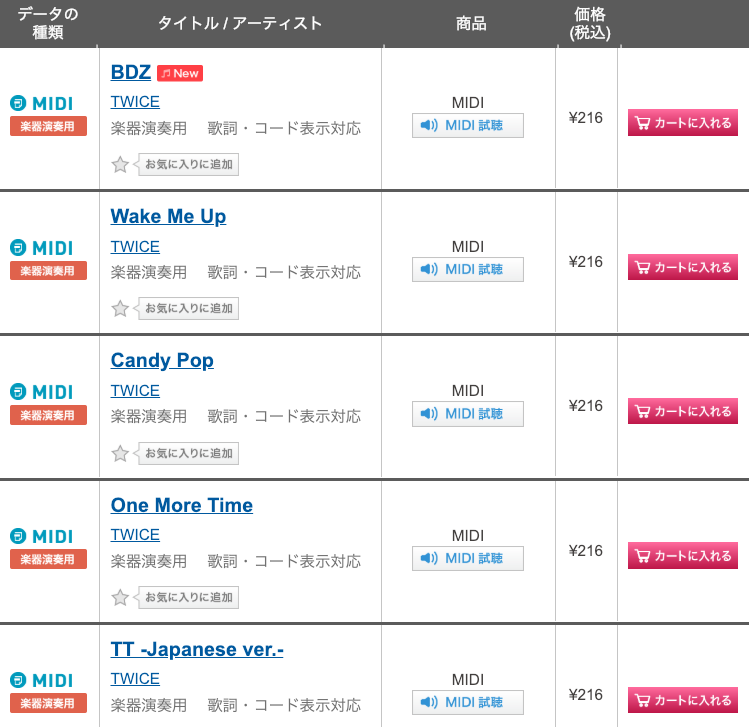Screen dimensions: 749x727
Task: Click the 楽器演奏用 badge in Wake Me Up row
Action: point(48,271)
